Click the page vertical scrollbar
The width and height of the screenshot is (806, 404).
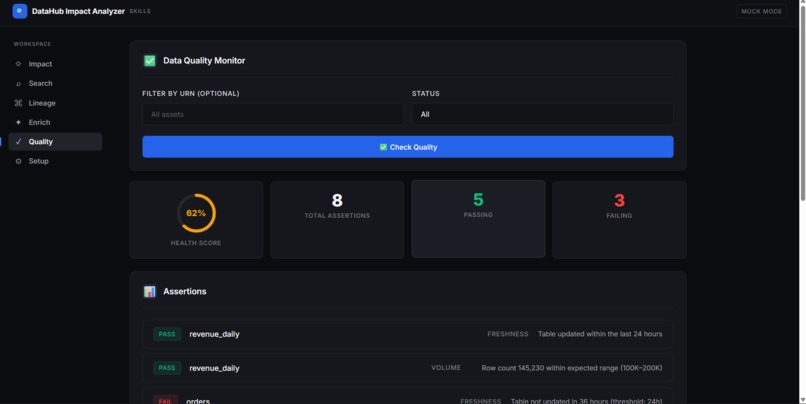[802, 103]
